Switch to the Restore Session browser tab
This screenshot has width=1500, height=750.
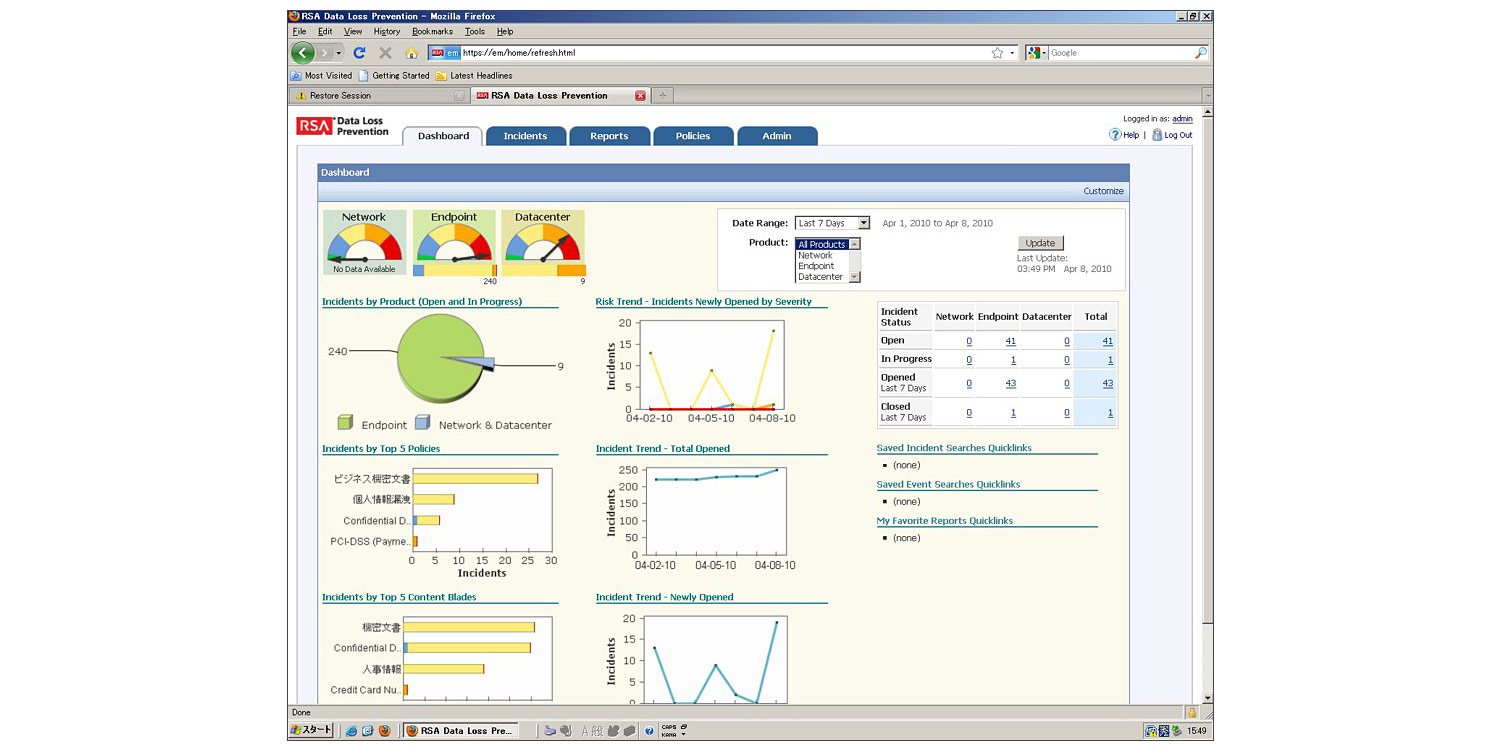380,96
